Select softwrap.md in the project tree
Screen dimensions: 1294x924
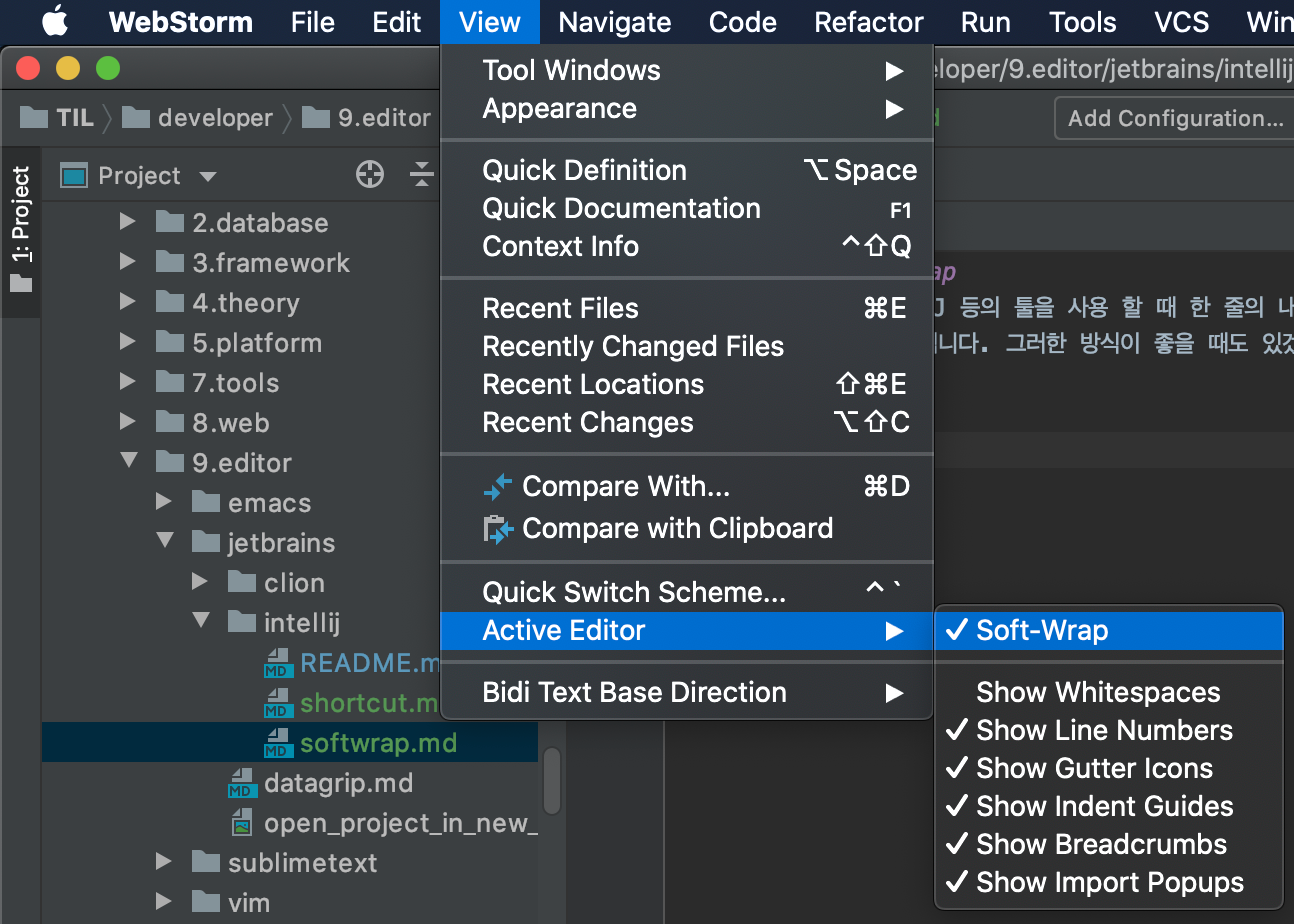(290, 743)
